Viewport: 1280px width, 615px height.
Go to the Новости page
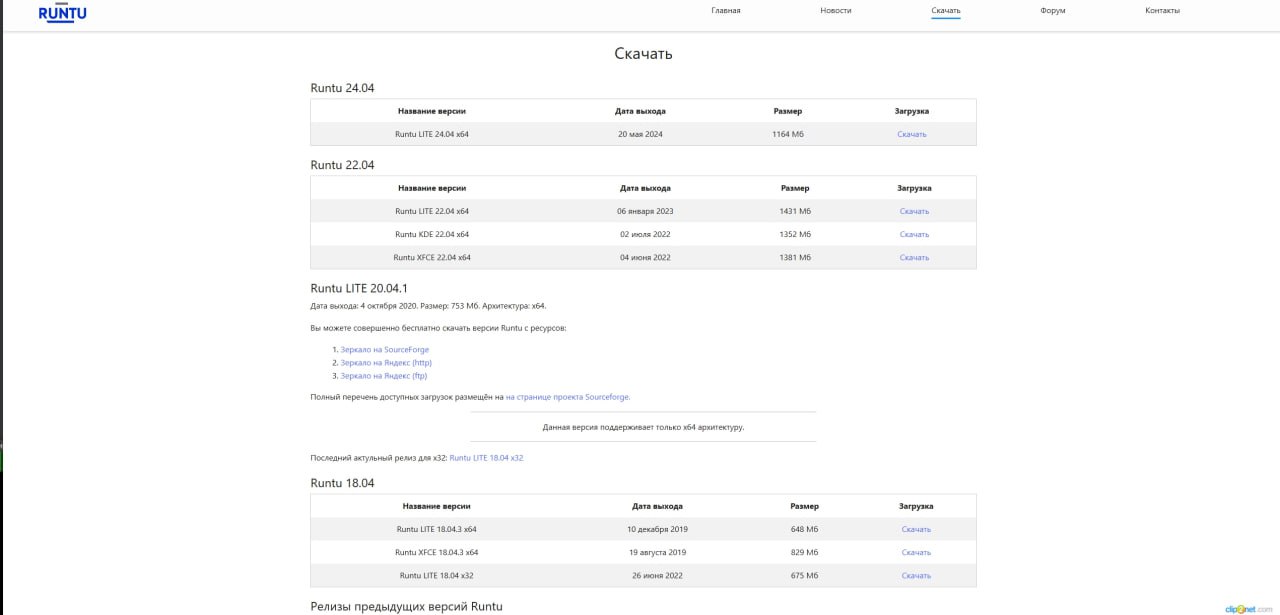(x=835, y=11)
